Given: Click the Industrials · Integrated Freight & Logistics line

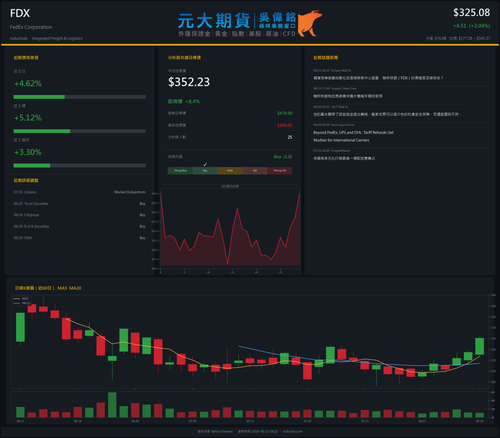Looking at the screenshot, I should [46, 38].
